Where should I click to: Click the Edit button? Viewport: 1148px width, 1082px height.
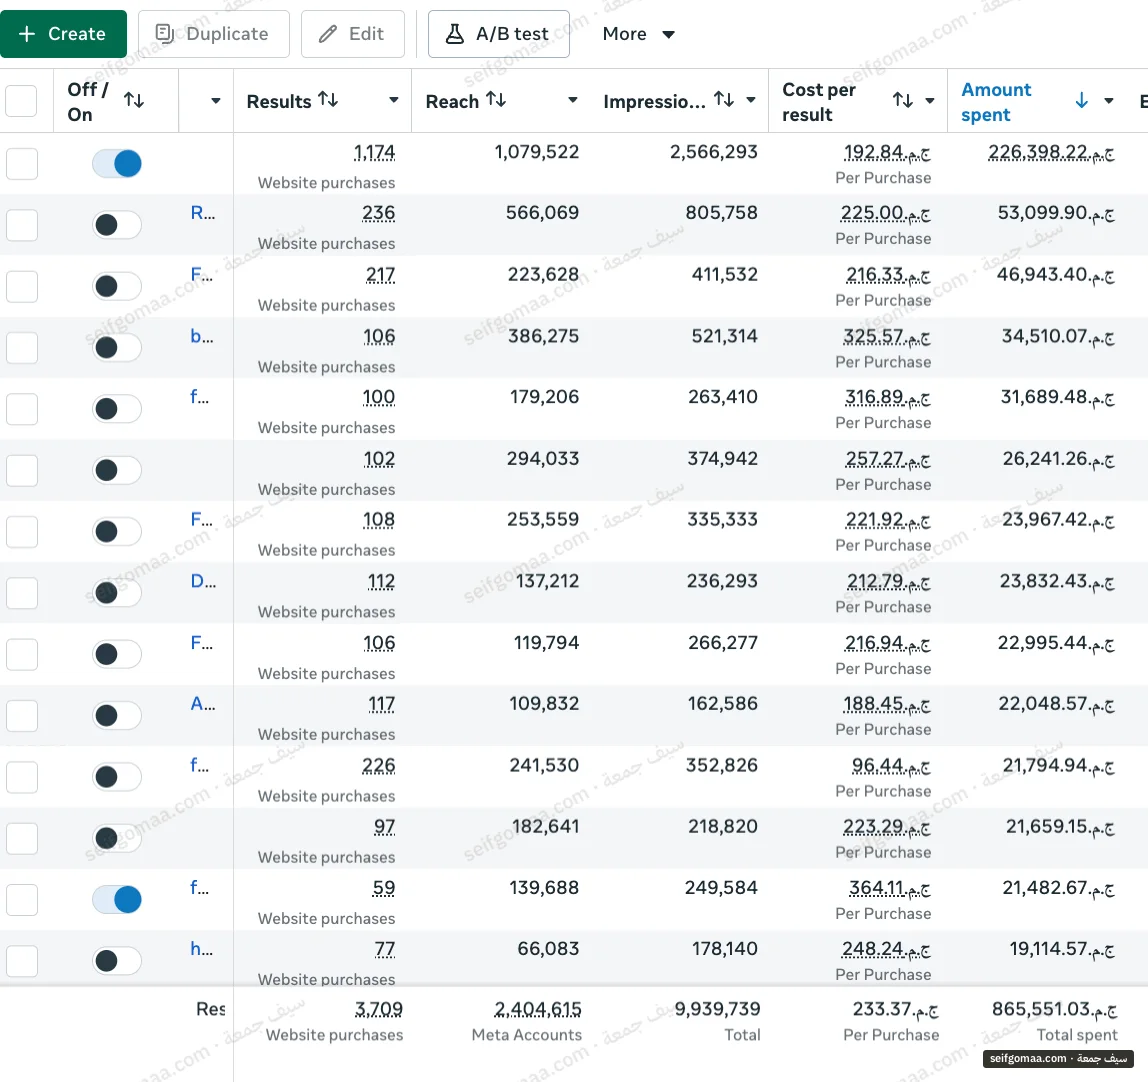point(352,34)
